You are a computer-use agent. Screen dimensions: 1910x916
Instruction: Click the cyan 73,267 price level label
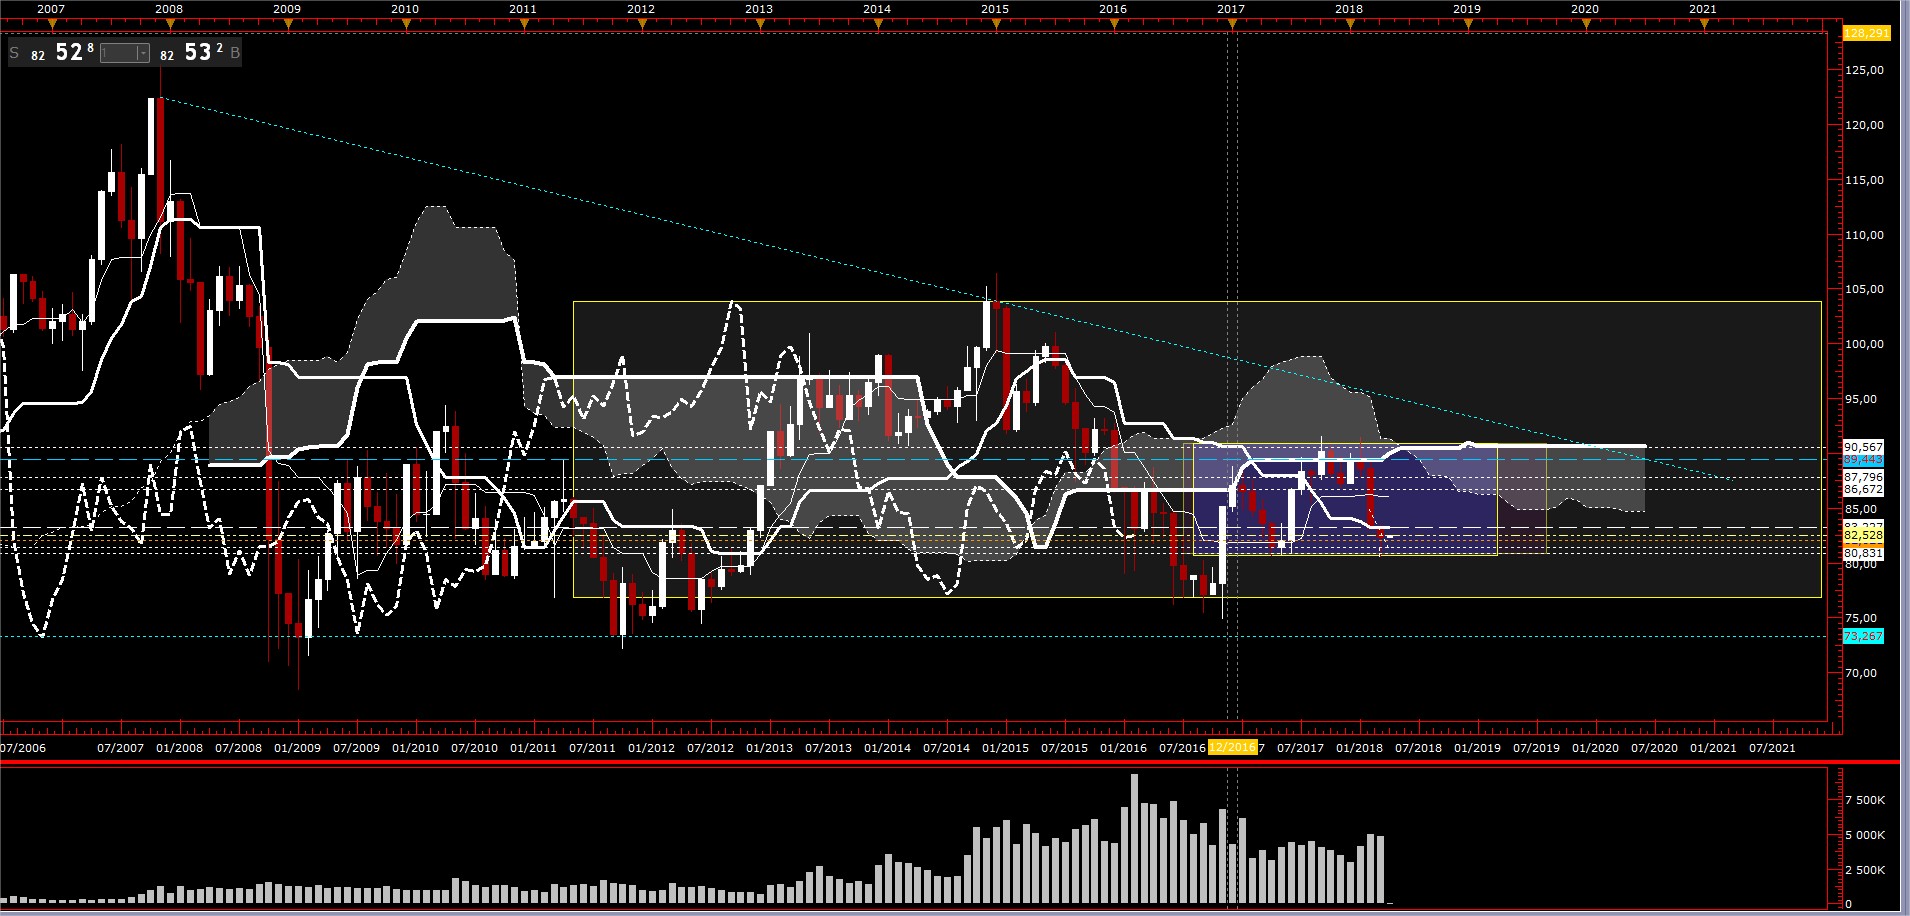[1863, 636]
